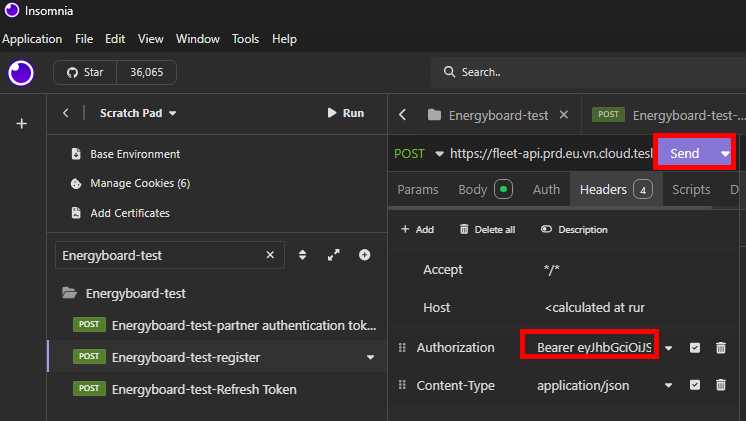746x421 pixels.
Task: Click the Content-Type header name
Action: tap(455, 385)
